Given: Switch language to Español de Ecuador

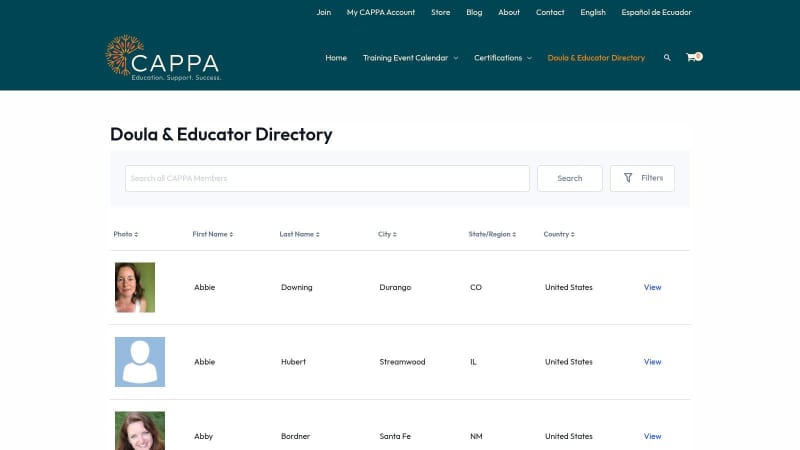Looking at the screenshot, I should (x=656, y=12).
